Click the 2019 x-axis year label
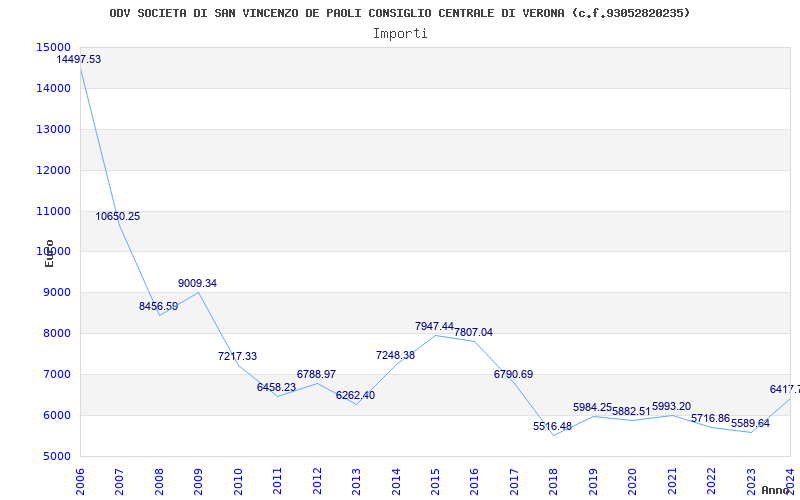800x500 pixels. [x=593, y=481]
